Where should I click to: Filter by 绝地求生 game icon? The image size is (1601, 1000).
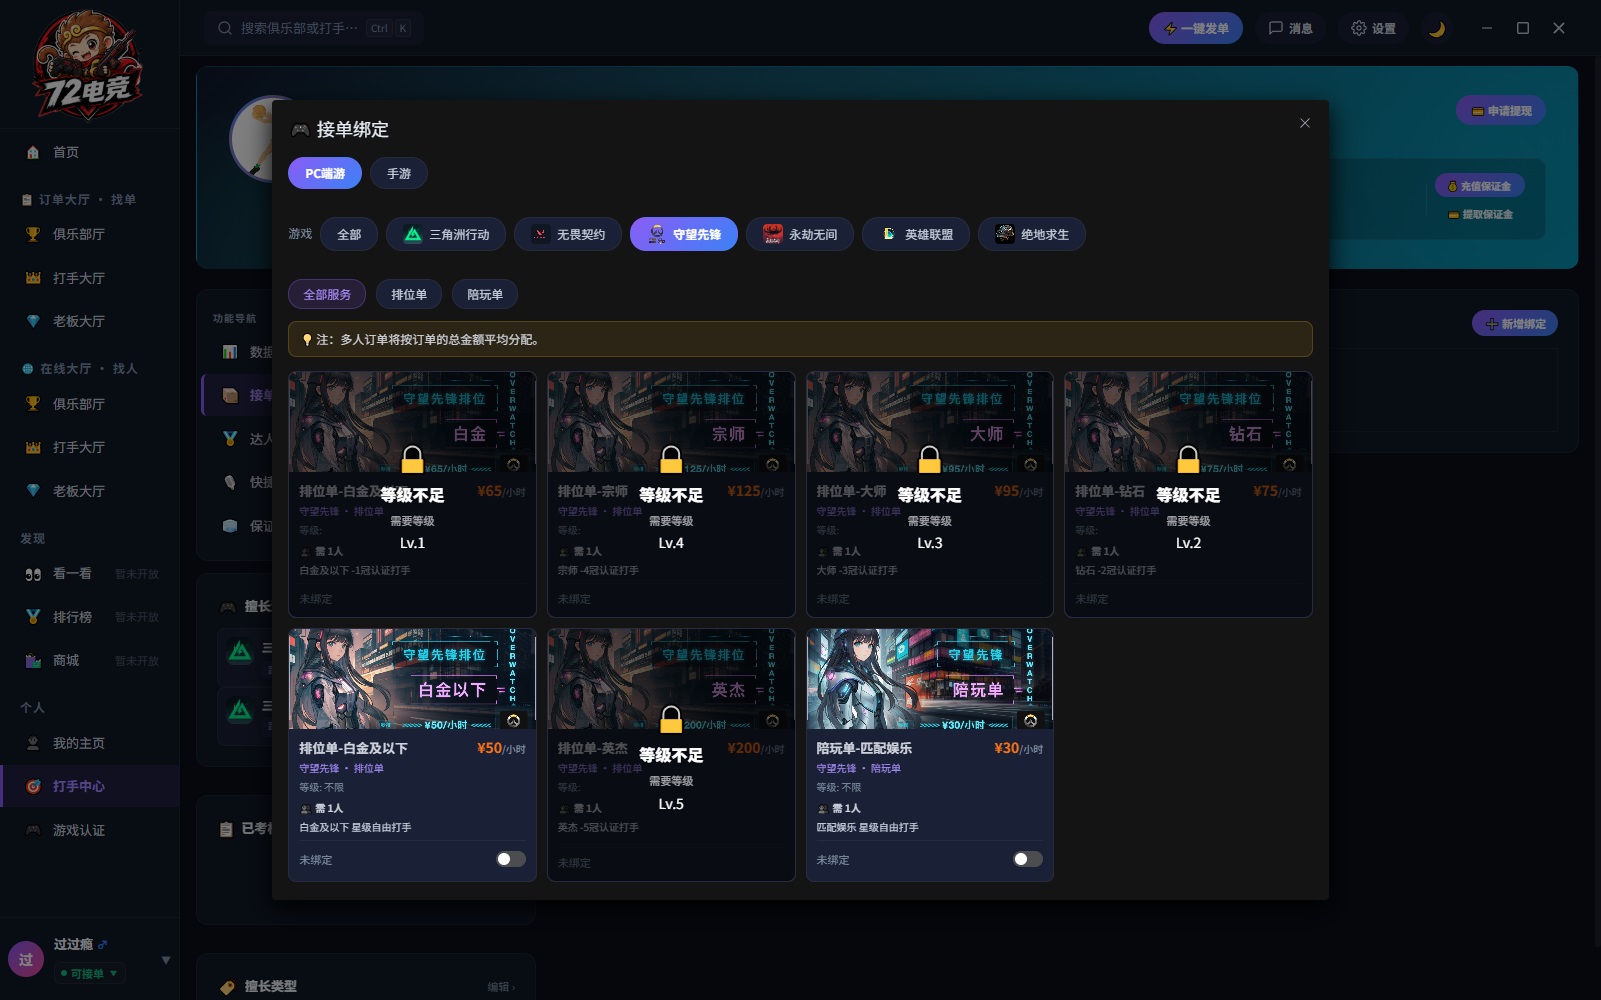tap(1004, 234)
